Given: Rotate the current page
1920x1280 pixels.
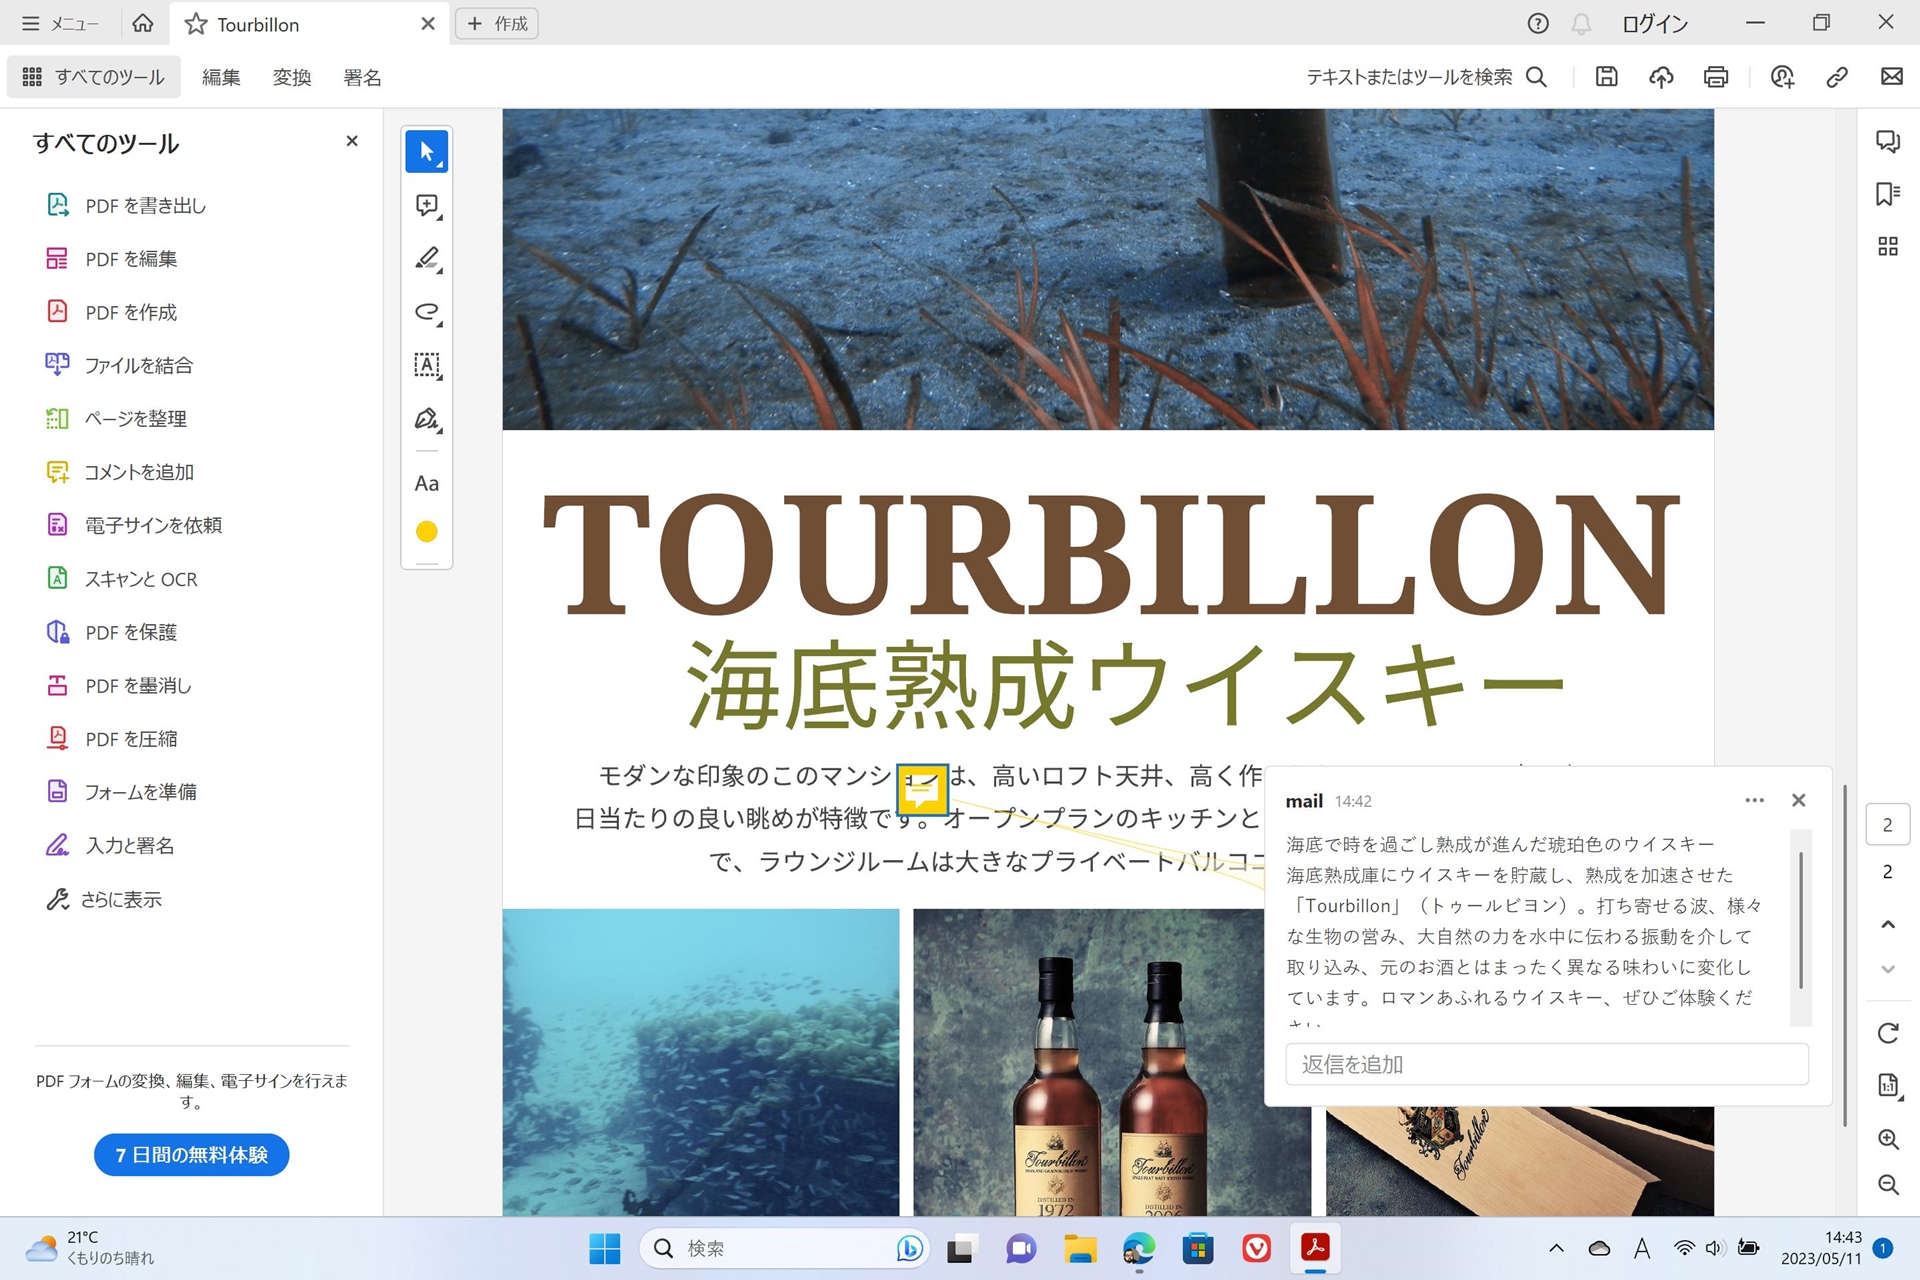Looking at the screenshot, I should [x=1889, y=1035].
